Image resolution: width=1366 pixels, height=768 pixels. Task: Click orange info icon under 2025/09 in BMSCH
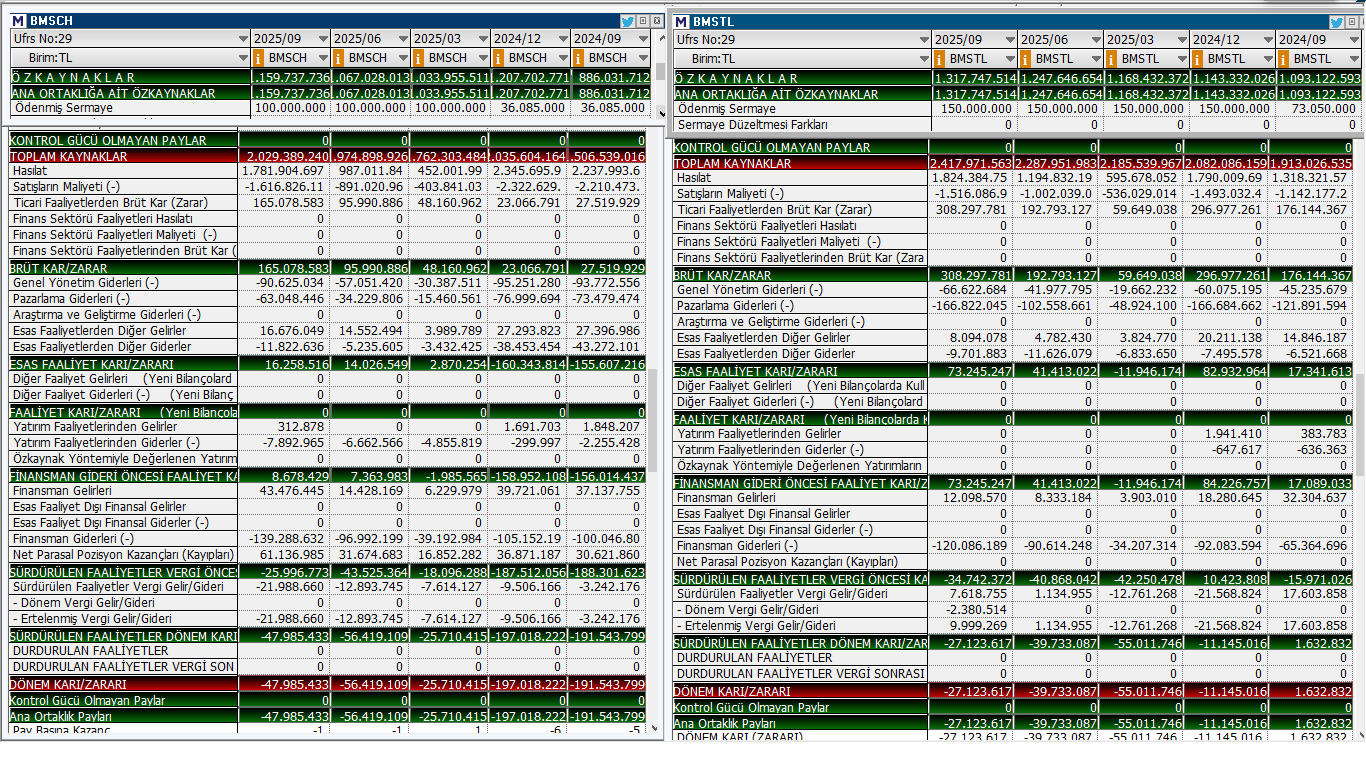pos(260,58)
